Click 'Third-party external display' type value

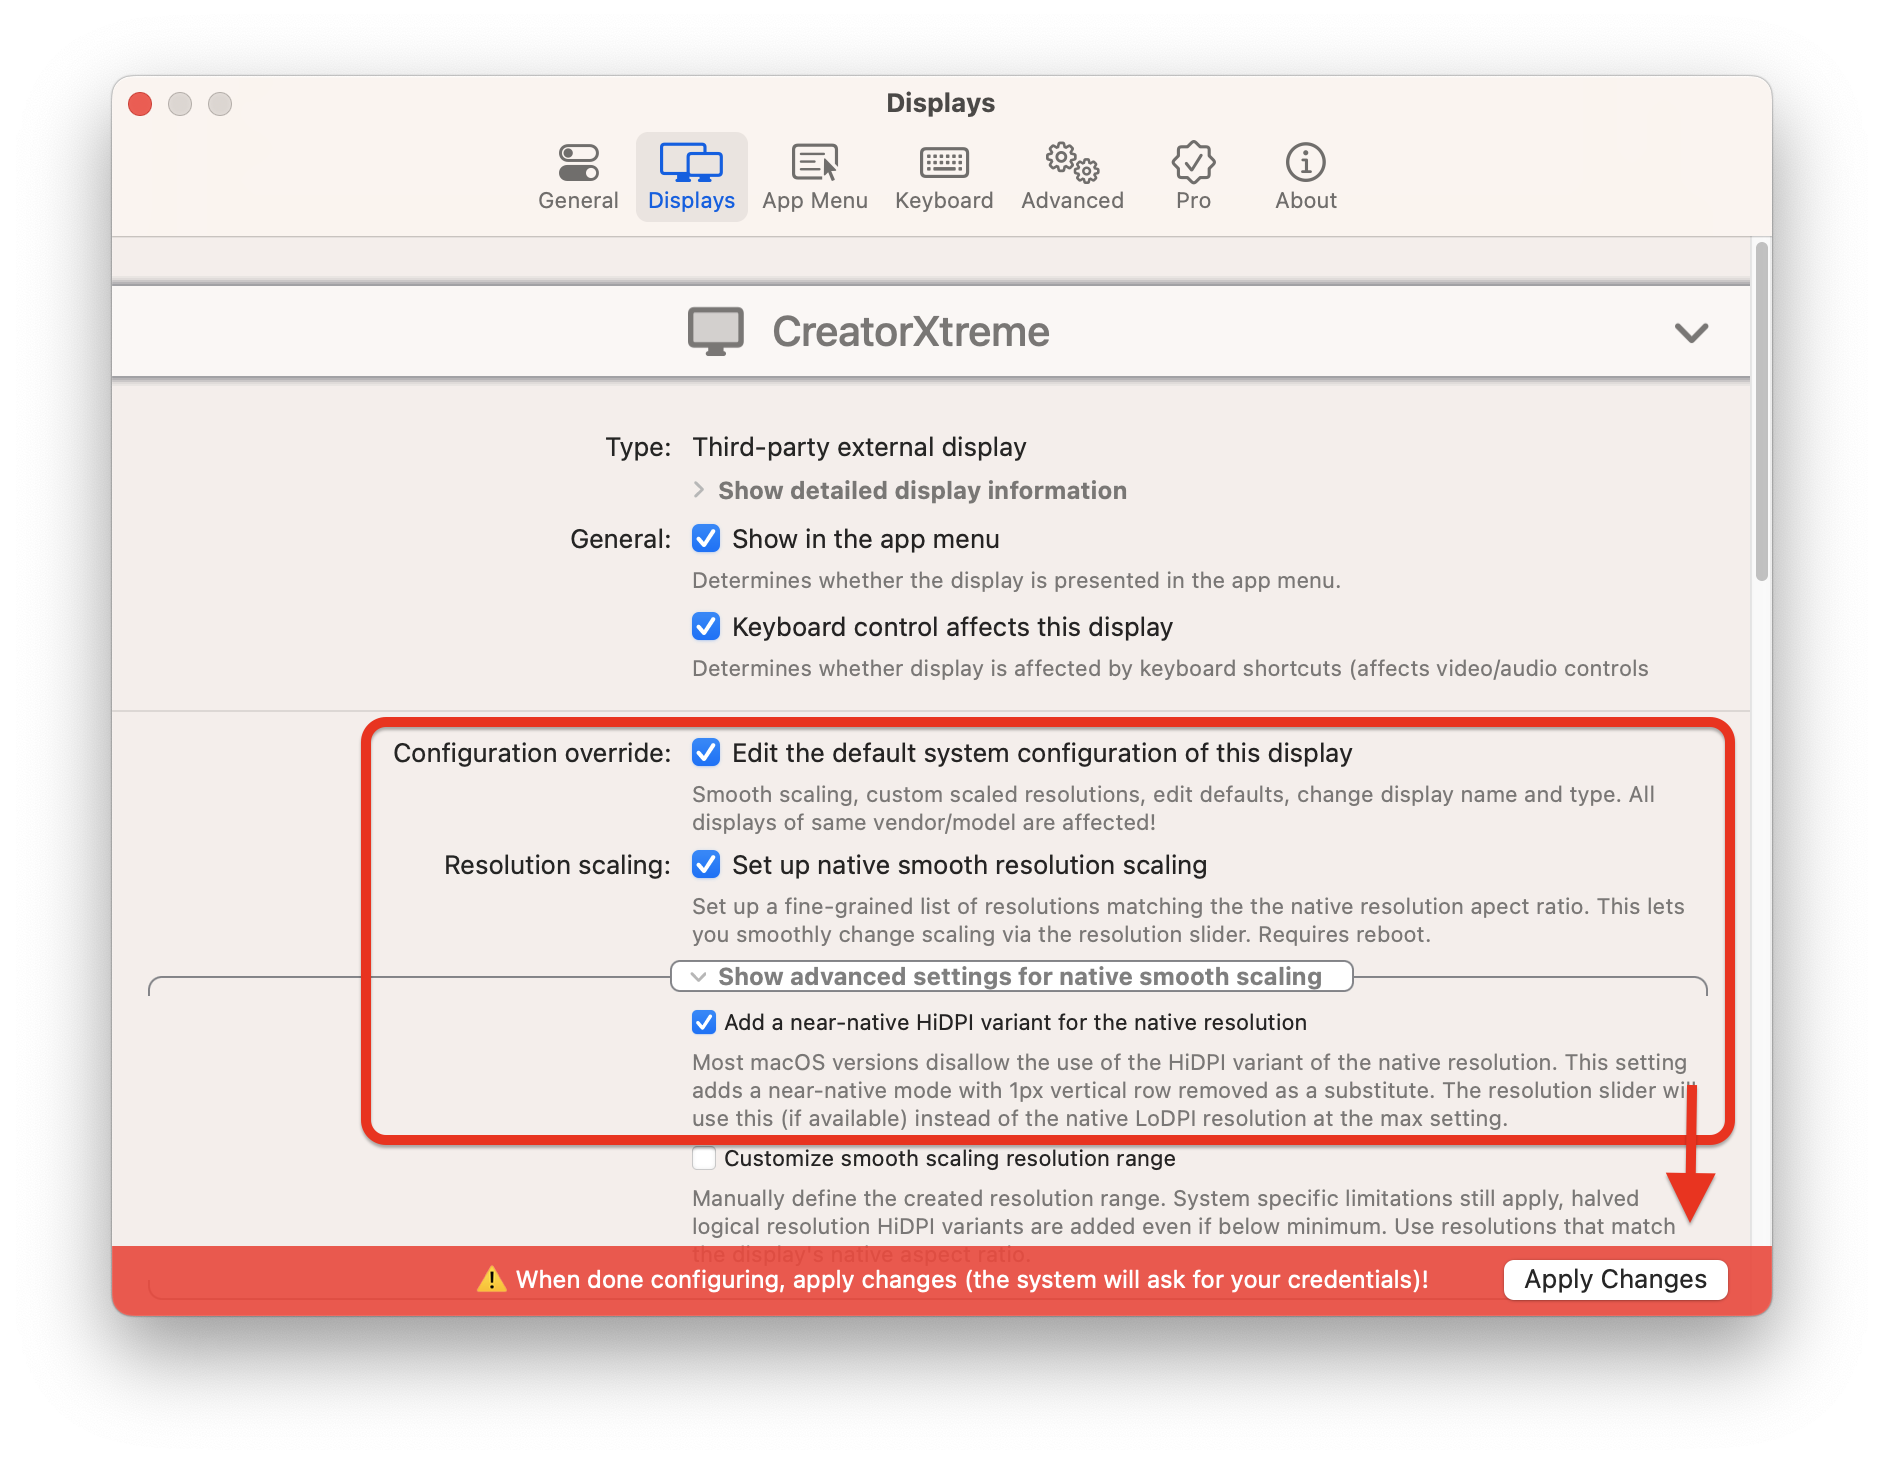[x=859, y=447]
